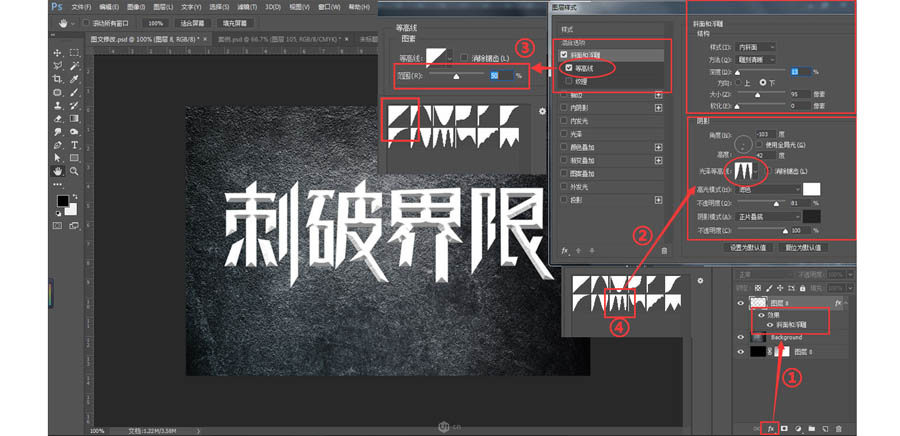The height and width of the screenshot is (436, 900).
Task: Collapse effects arrow on top layer
Action: coord(847,303)
